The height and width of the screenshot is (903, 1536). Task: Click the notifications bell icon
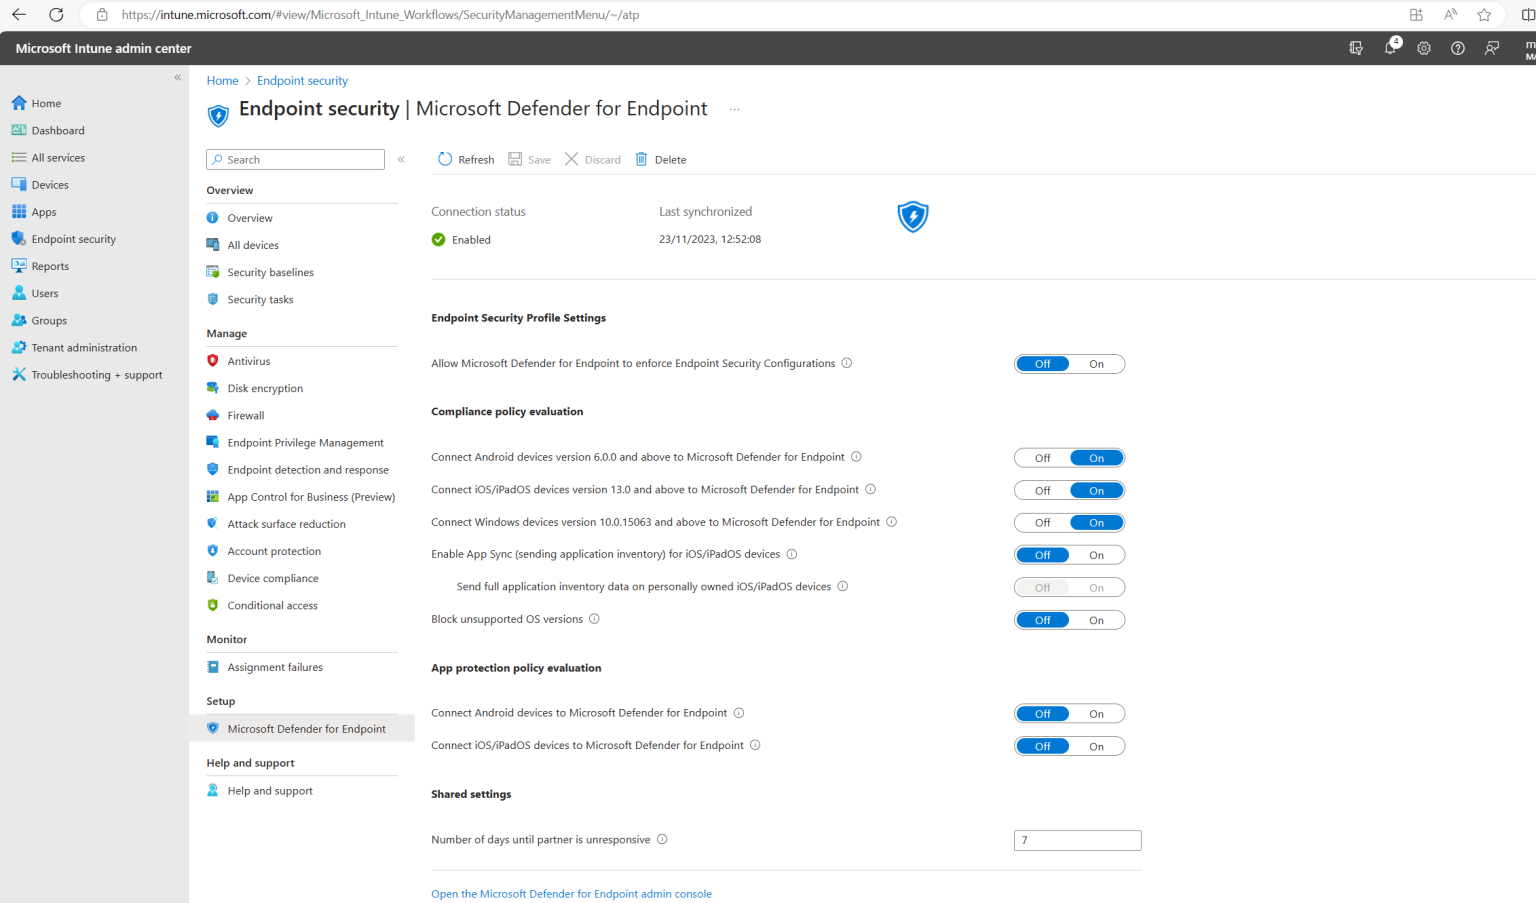coord(1390,47)
